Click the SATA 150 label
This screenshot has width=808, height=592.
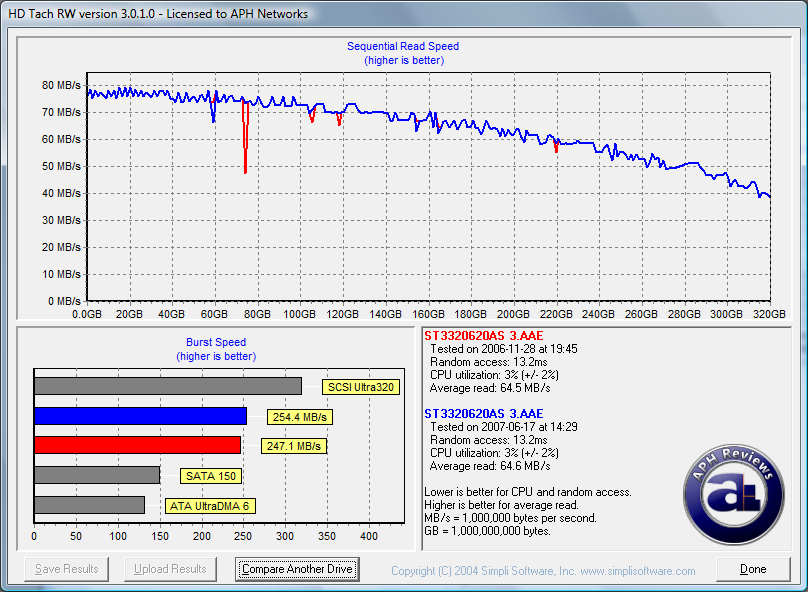pos(208,476)
